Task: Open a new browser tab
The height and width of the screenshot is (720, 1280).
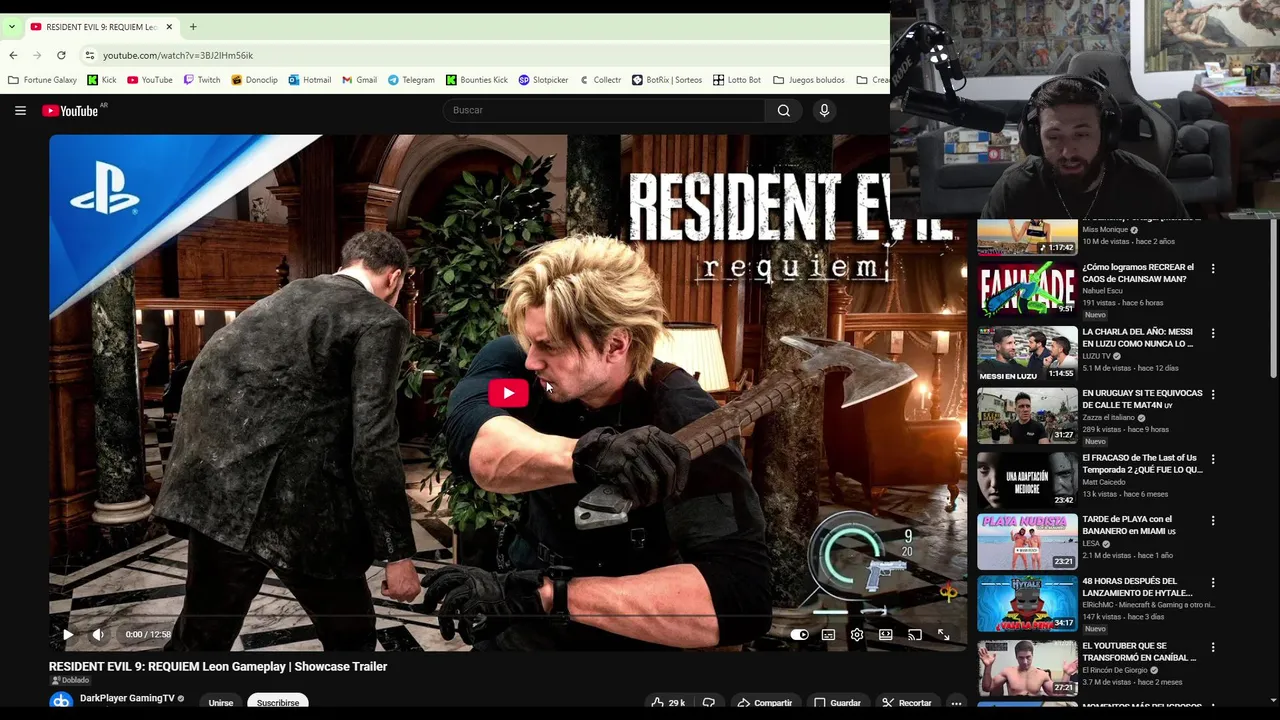Action: [193, 27]
